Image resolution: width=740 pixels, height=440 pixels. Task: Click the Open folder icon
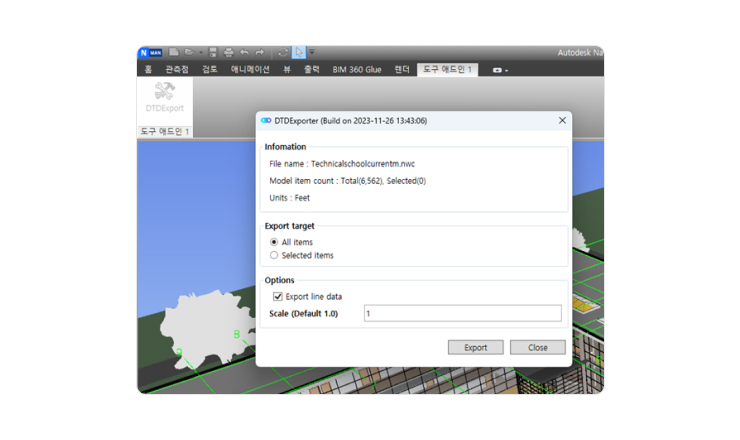[188, 52]
